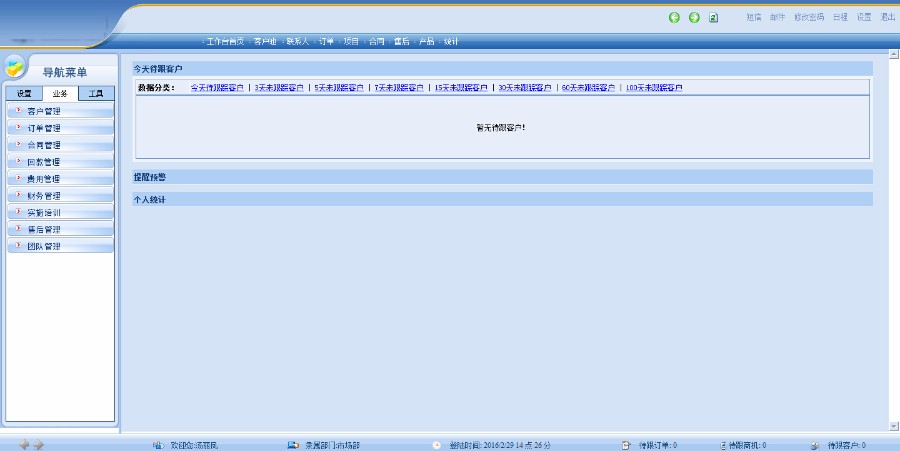Open 项目 in the top menu
The height and width of the screenshot is (451, 900).
(351, 41)
